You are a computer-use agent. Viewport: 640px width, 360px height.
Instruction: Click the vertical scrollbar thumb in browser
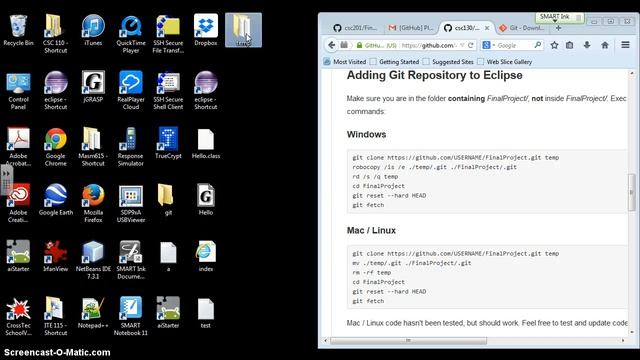[631, 192]
